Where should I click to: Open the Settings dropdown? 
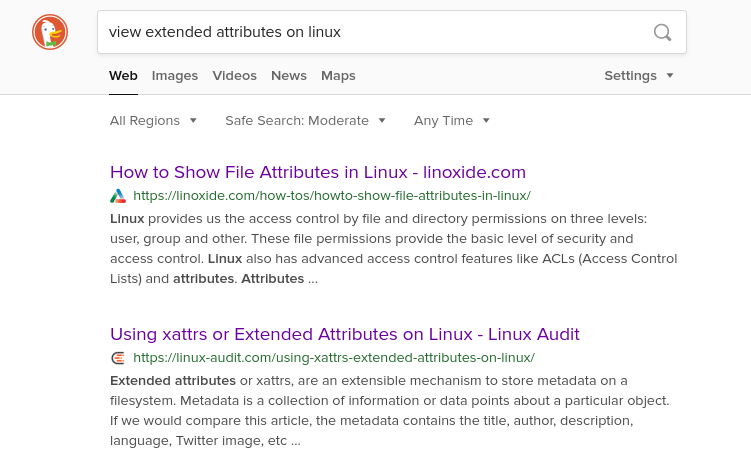tap(639, 76)
